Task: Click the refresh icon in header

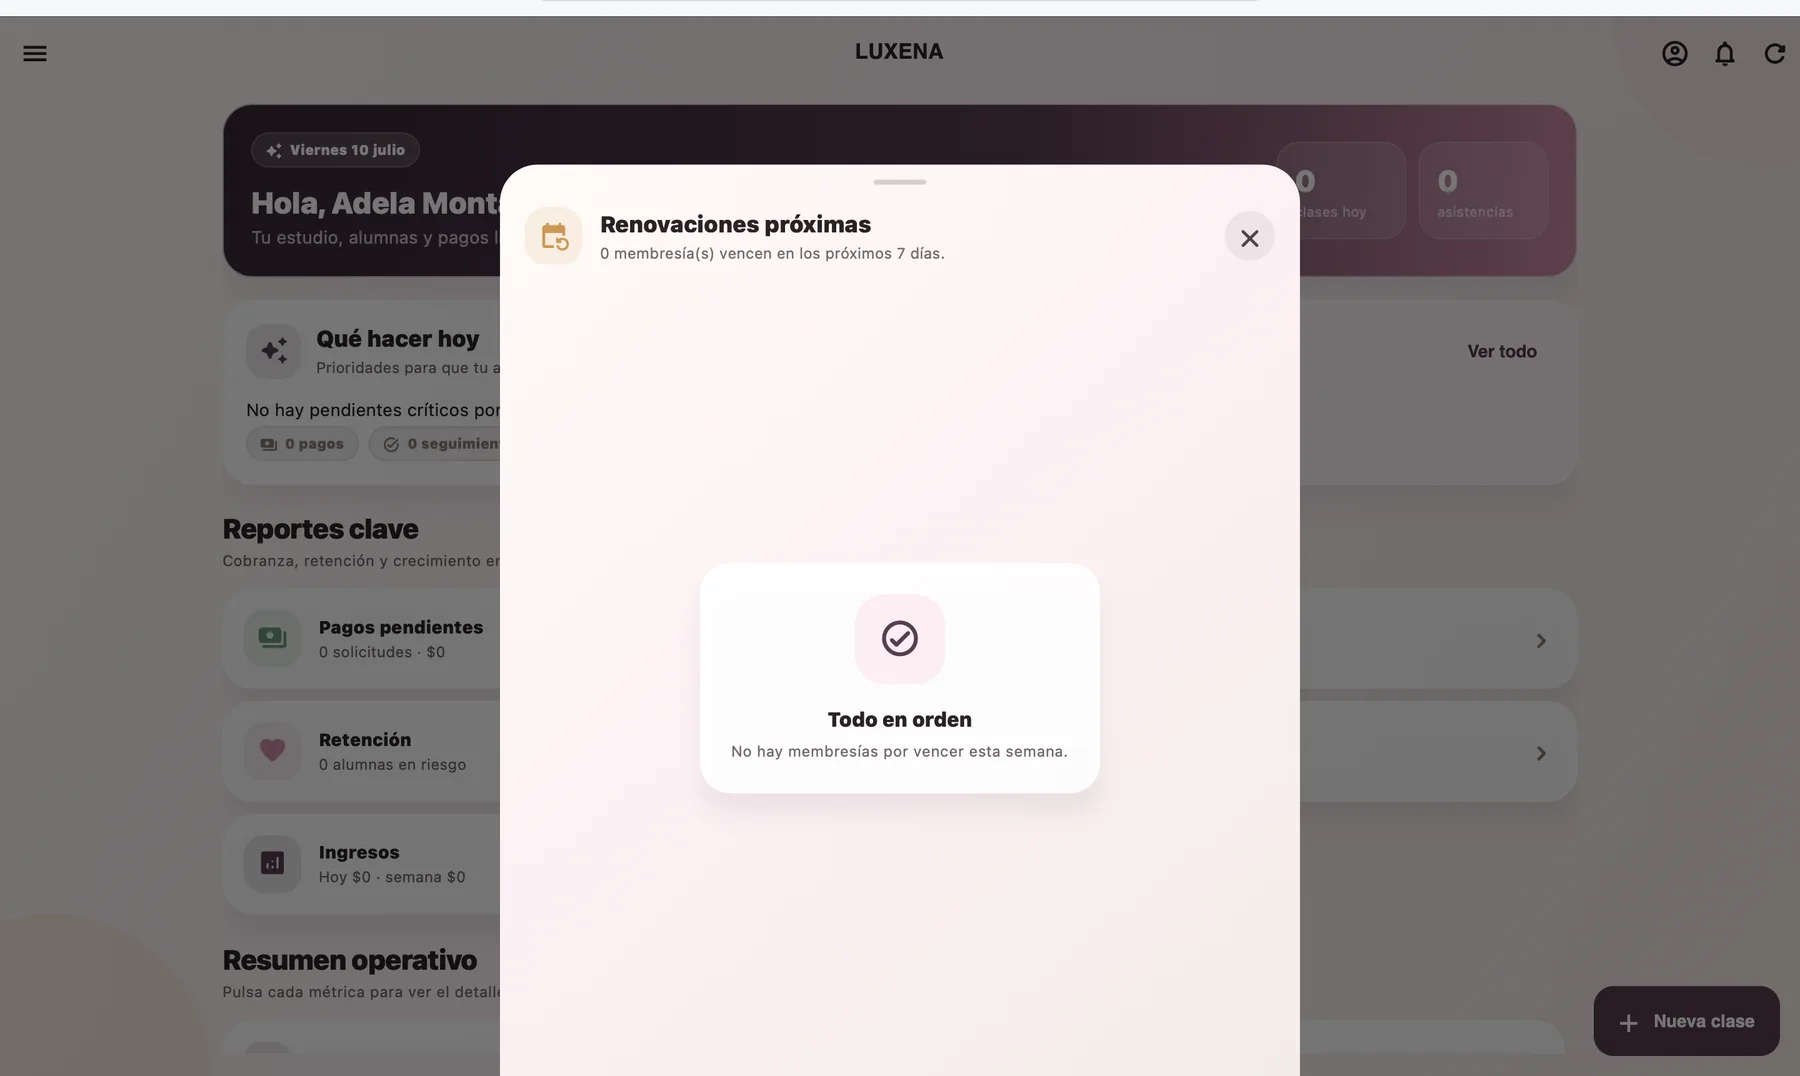Action: coord(1775,53)
